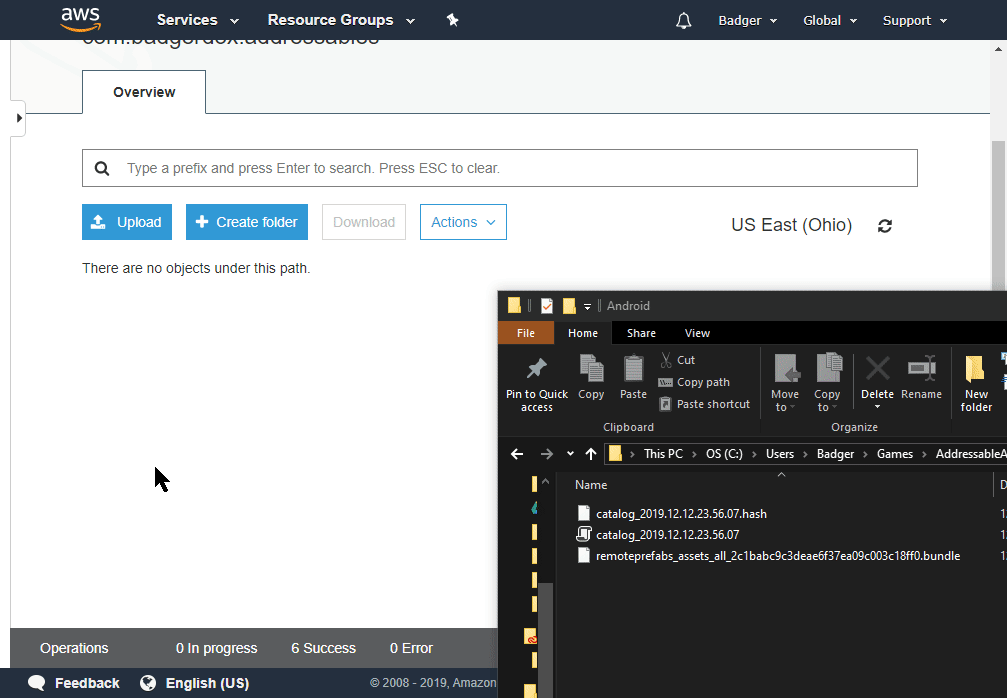
Task: Open the notifications bell icon
Action: (x=684, y=21)
